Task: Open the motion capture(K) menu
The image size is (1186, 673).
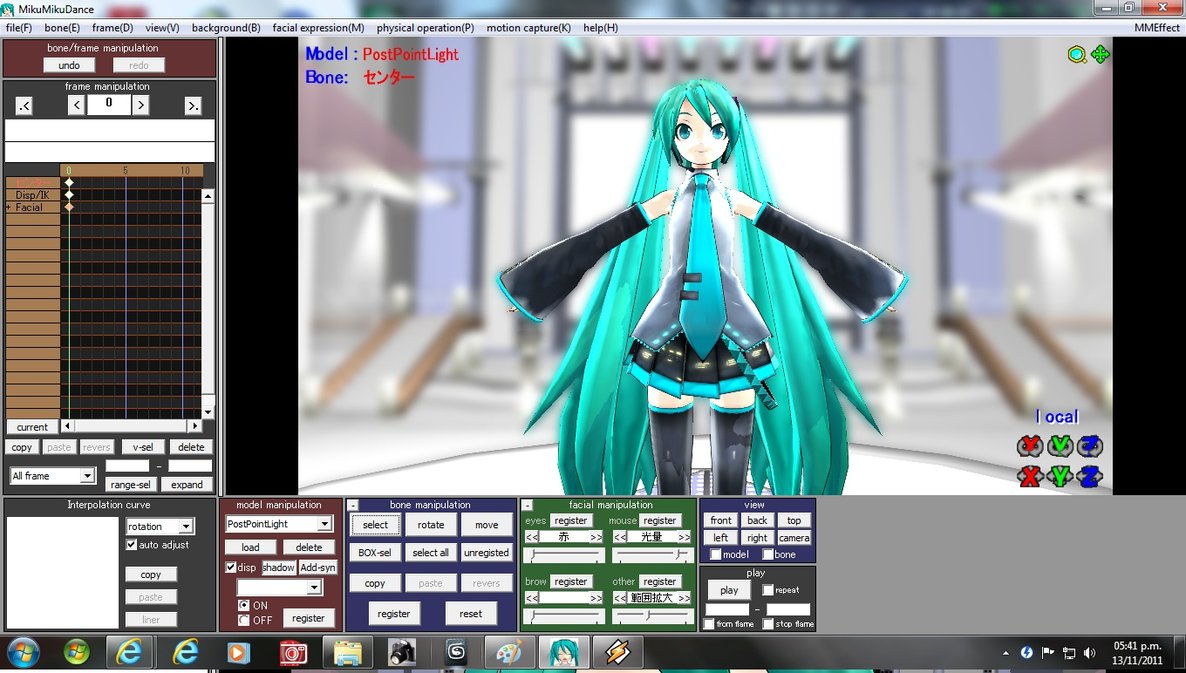Action: 528,27
